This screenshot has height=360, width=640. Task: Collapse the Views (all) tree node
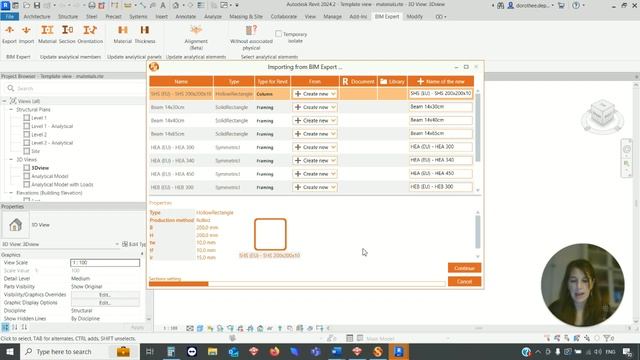(x=4, y=101)
